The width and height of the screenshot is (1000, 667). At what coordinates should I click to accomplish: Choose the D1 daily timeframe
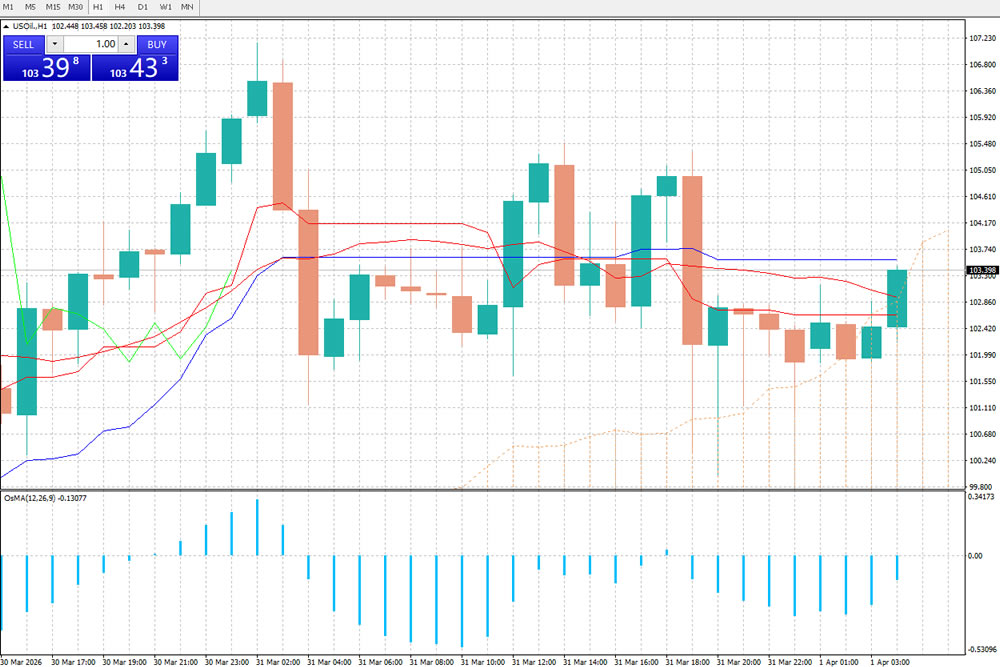tap(143, 7)
